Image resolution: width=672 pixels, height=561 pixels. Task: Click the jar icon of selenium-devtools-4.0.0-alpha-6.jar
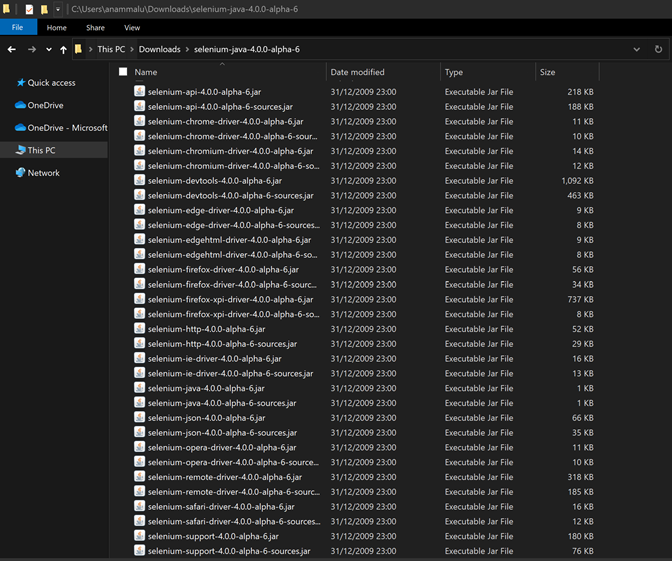[139, 180]
